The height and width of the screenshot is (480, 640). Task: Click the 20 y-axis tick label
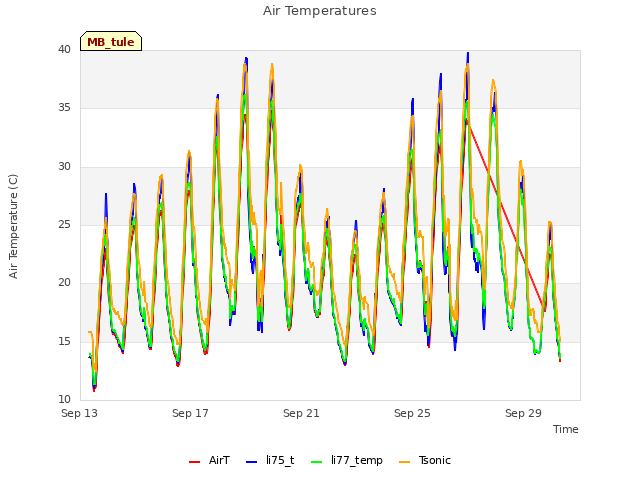(x=64, y=282)
